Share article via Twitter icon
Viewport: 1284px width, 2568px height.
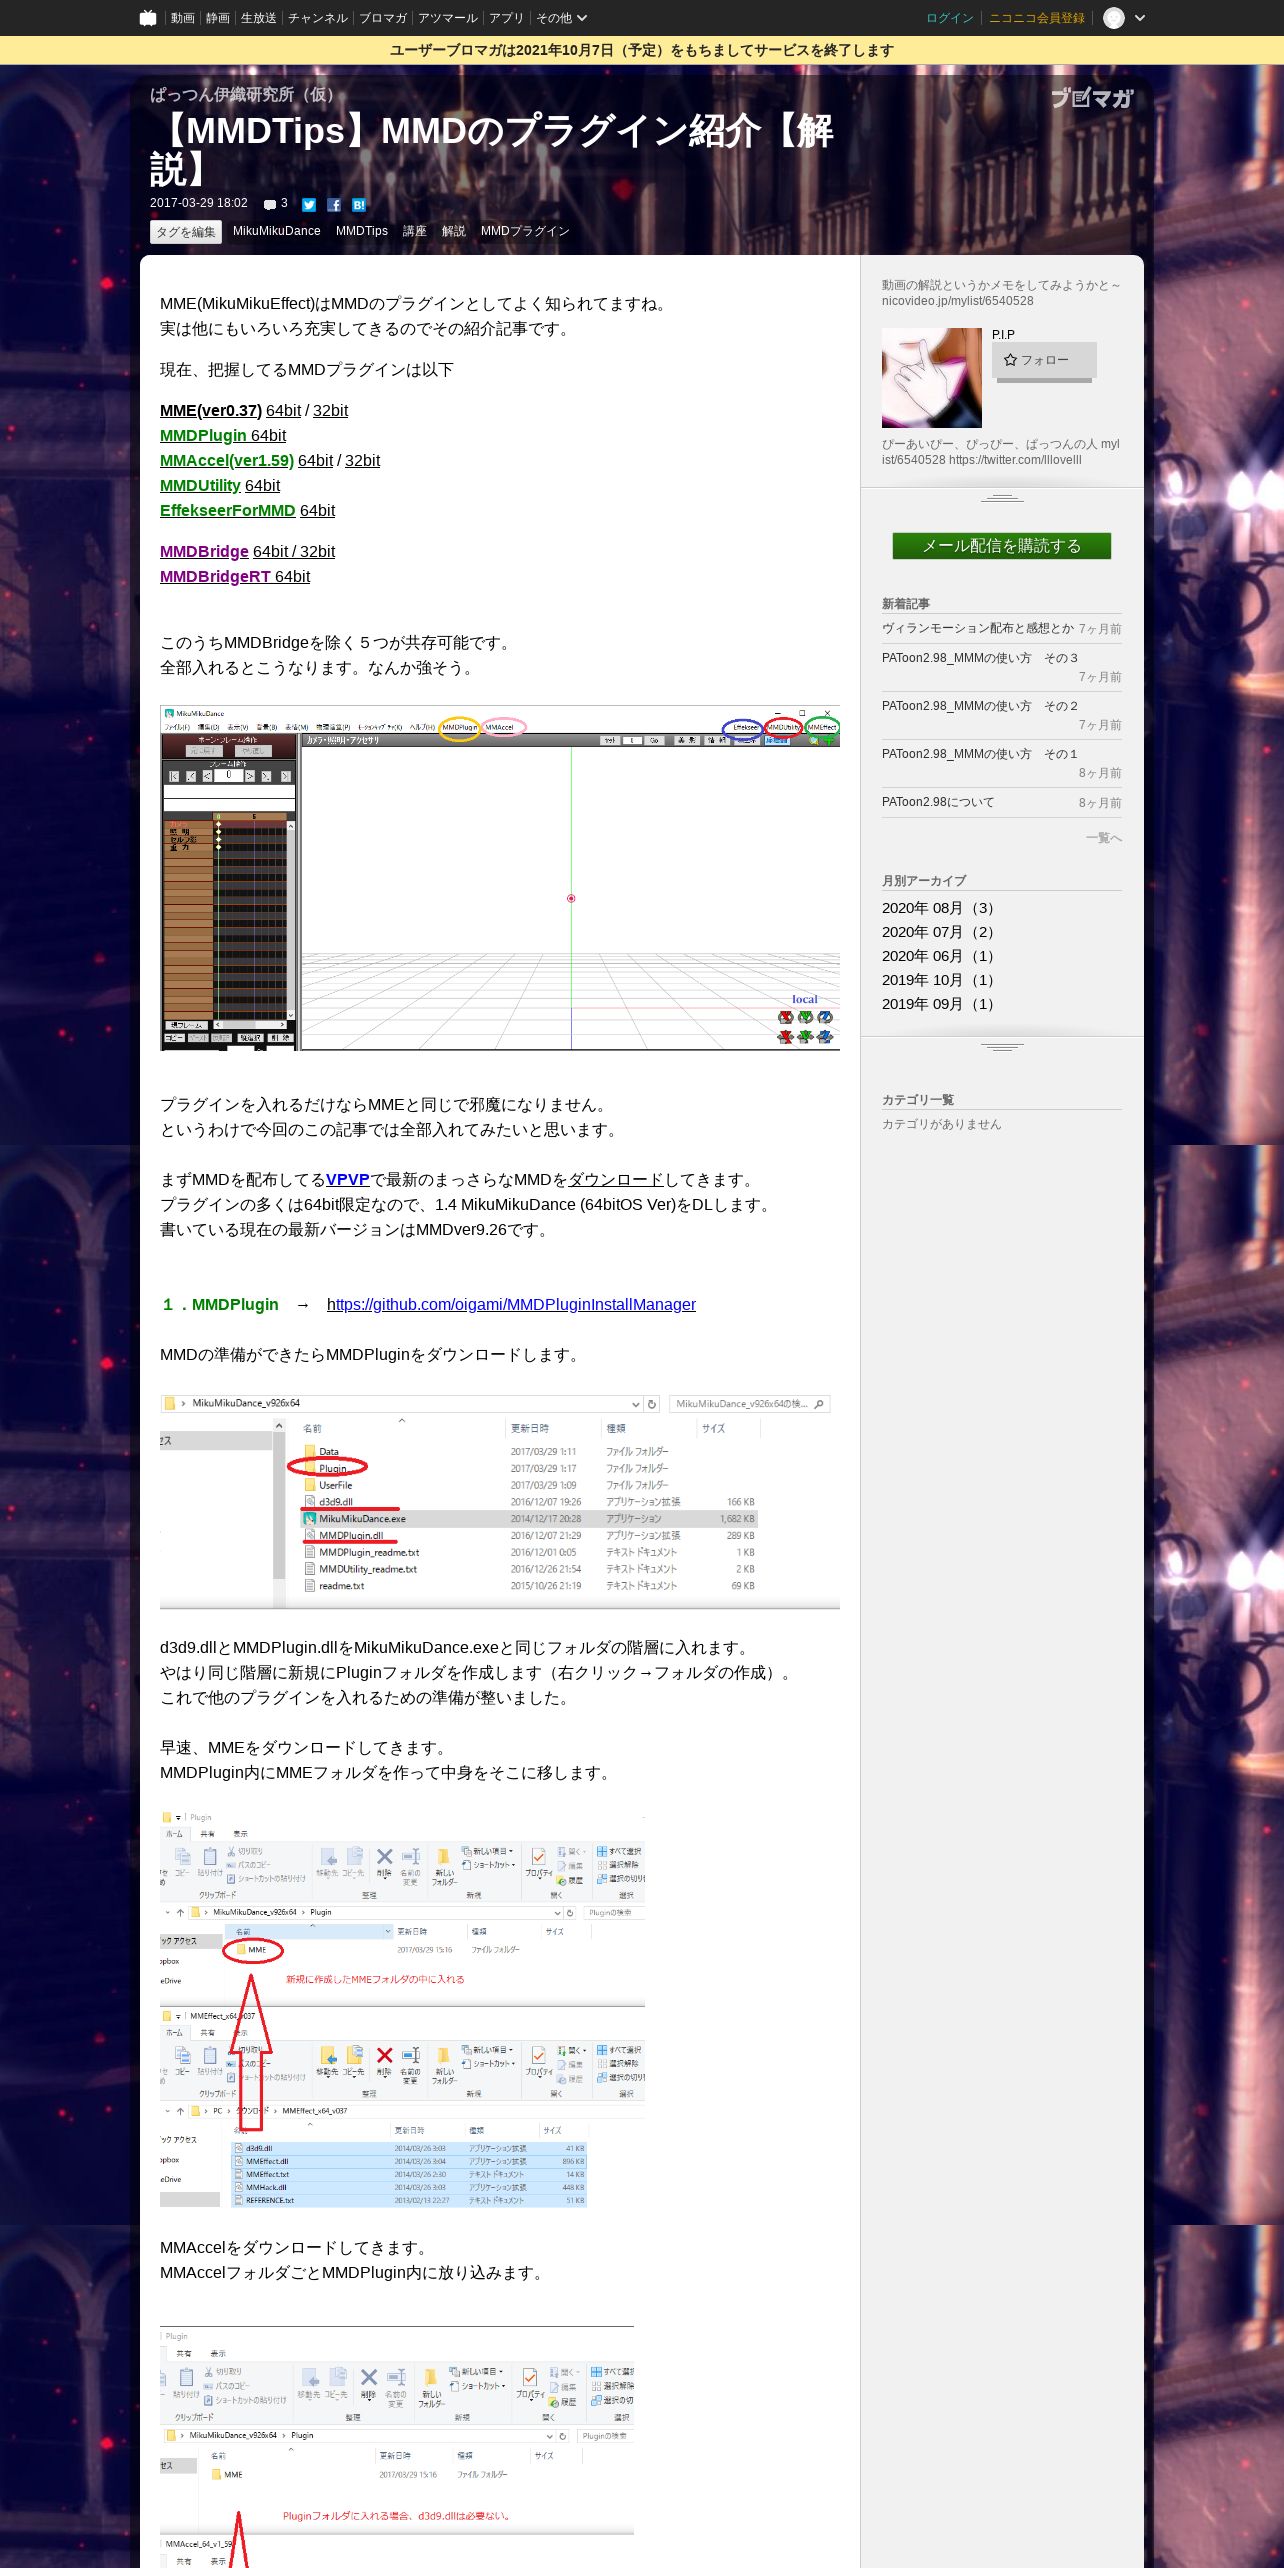coord(309,205)
